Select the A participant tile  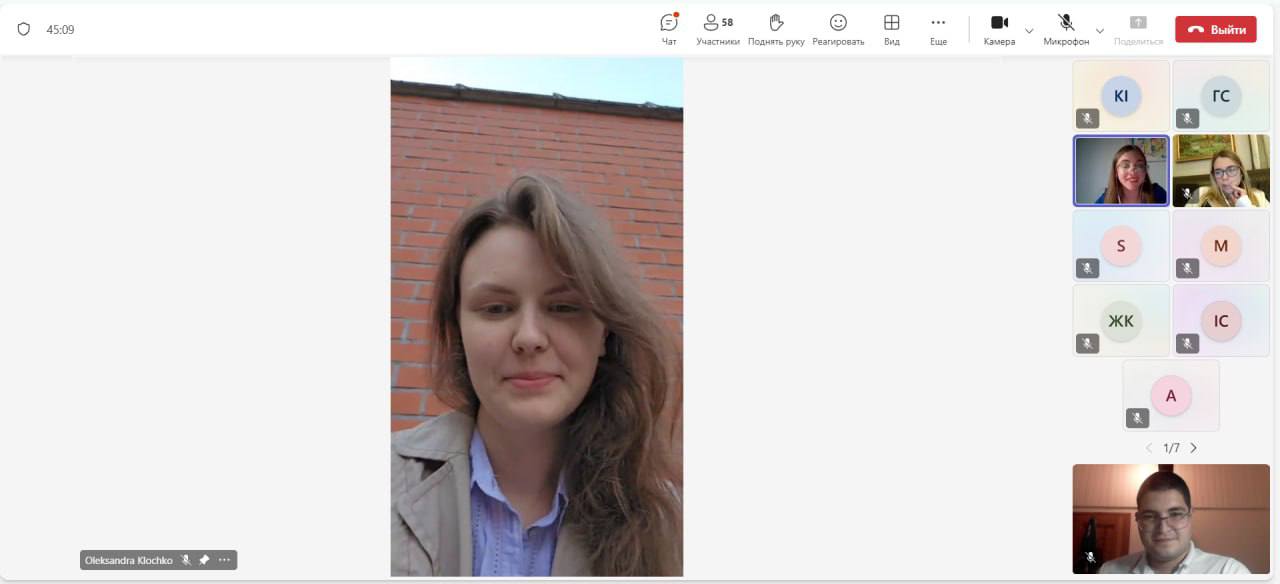click(1171, 395)
